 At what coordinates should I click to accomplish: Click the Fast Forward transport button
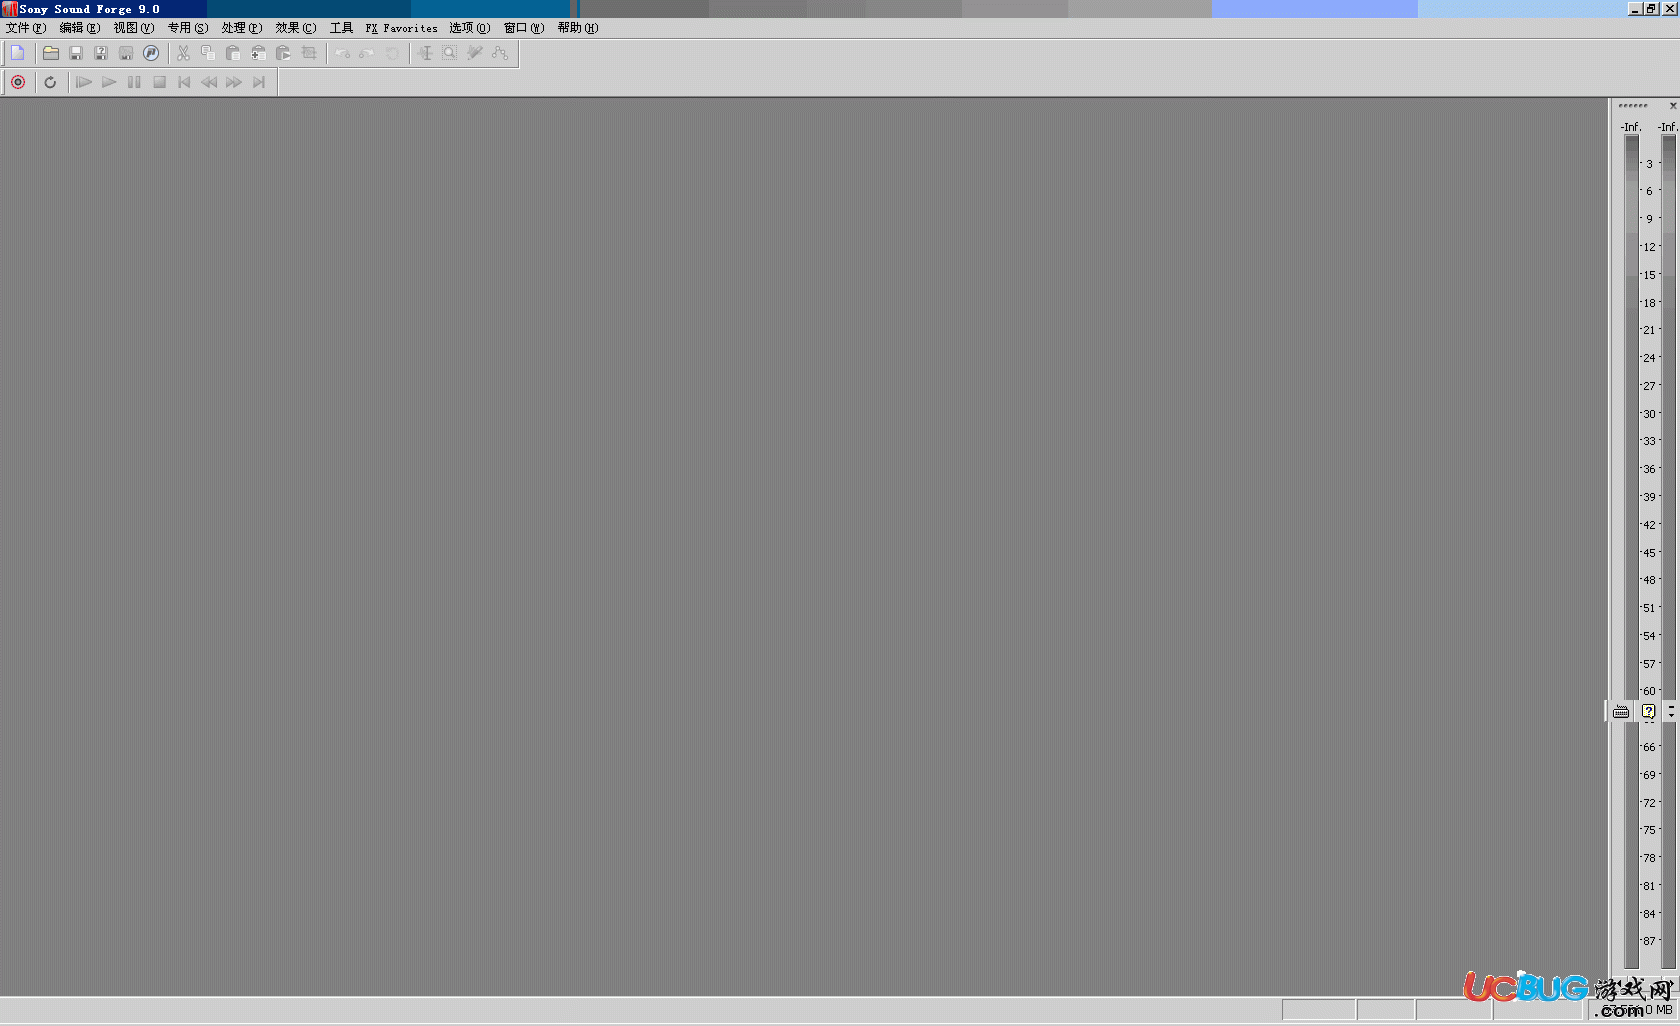(234, 82)
